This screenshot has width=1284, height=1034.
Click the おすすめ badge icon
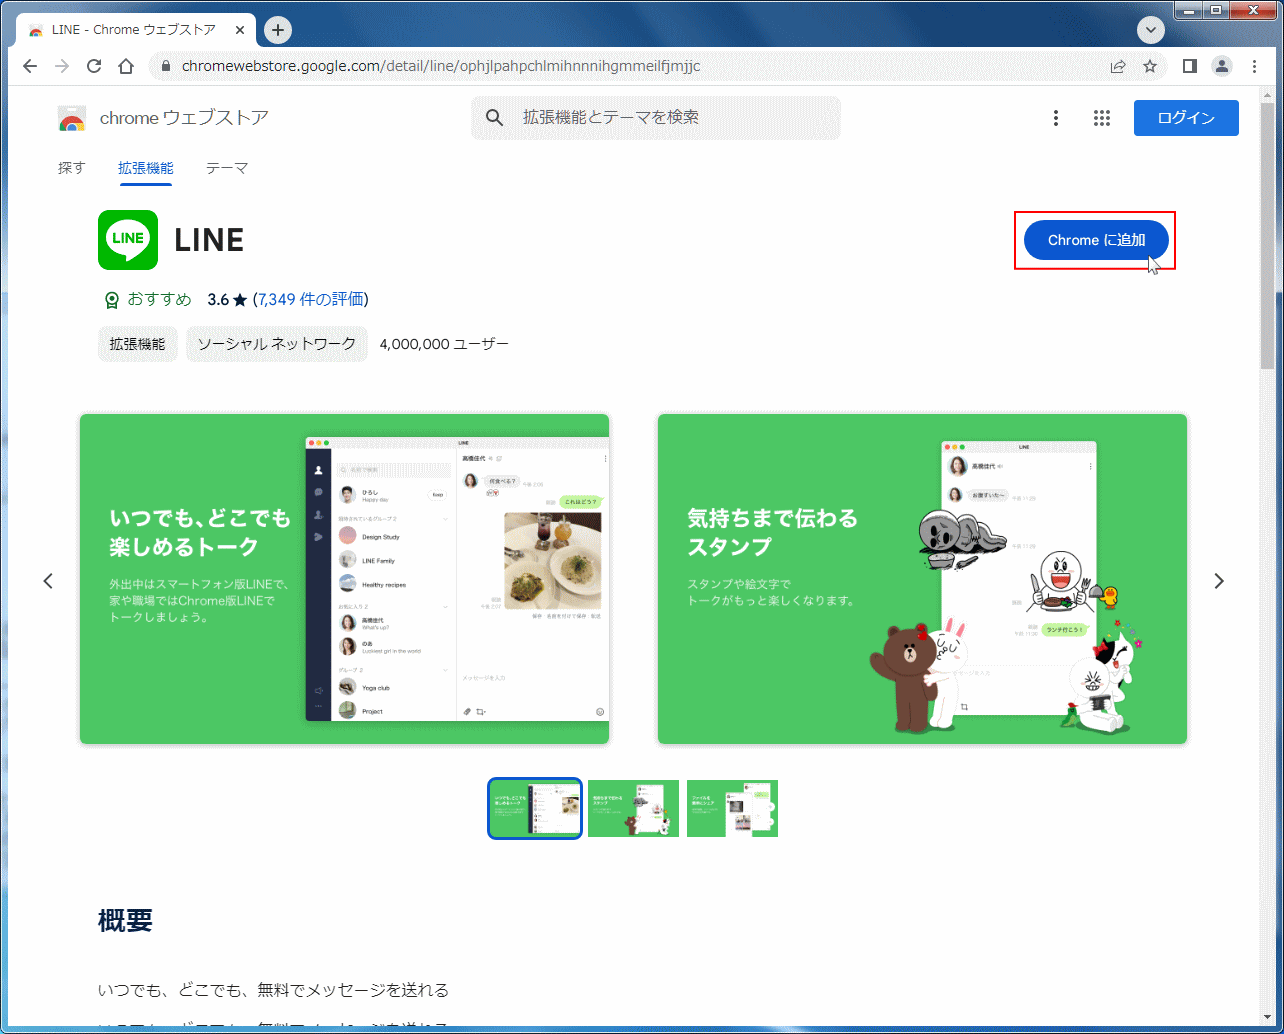[112, 300]
